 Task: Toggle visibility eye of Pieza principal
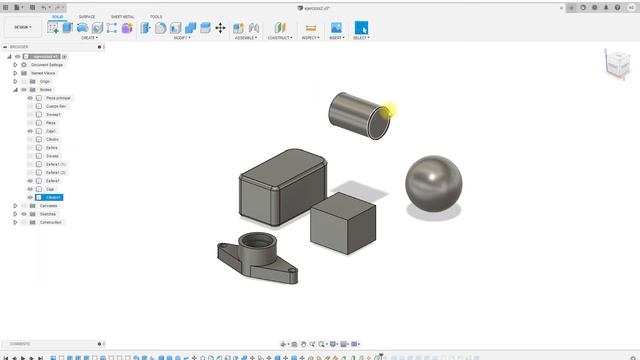coord(30,98)
